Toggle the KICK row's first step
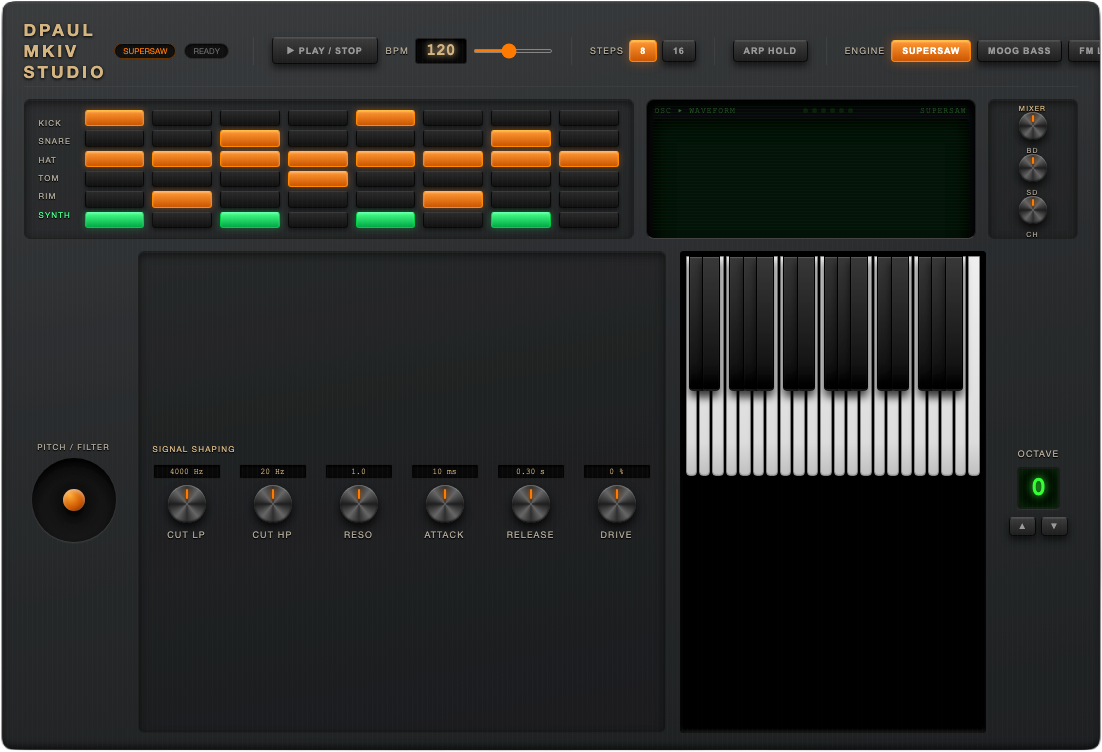This screenshot has width=1102, height=752. click(x=115, y=118)
